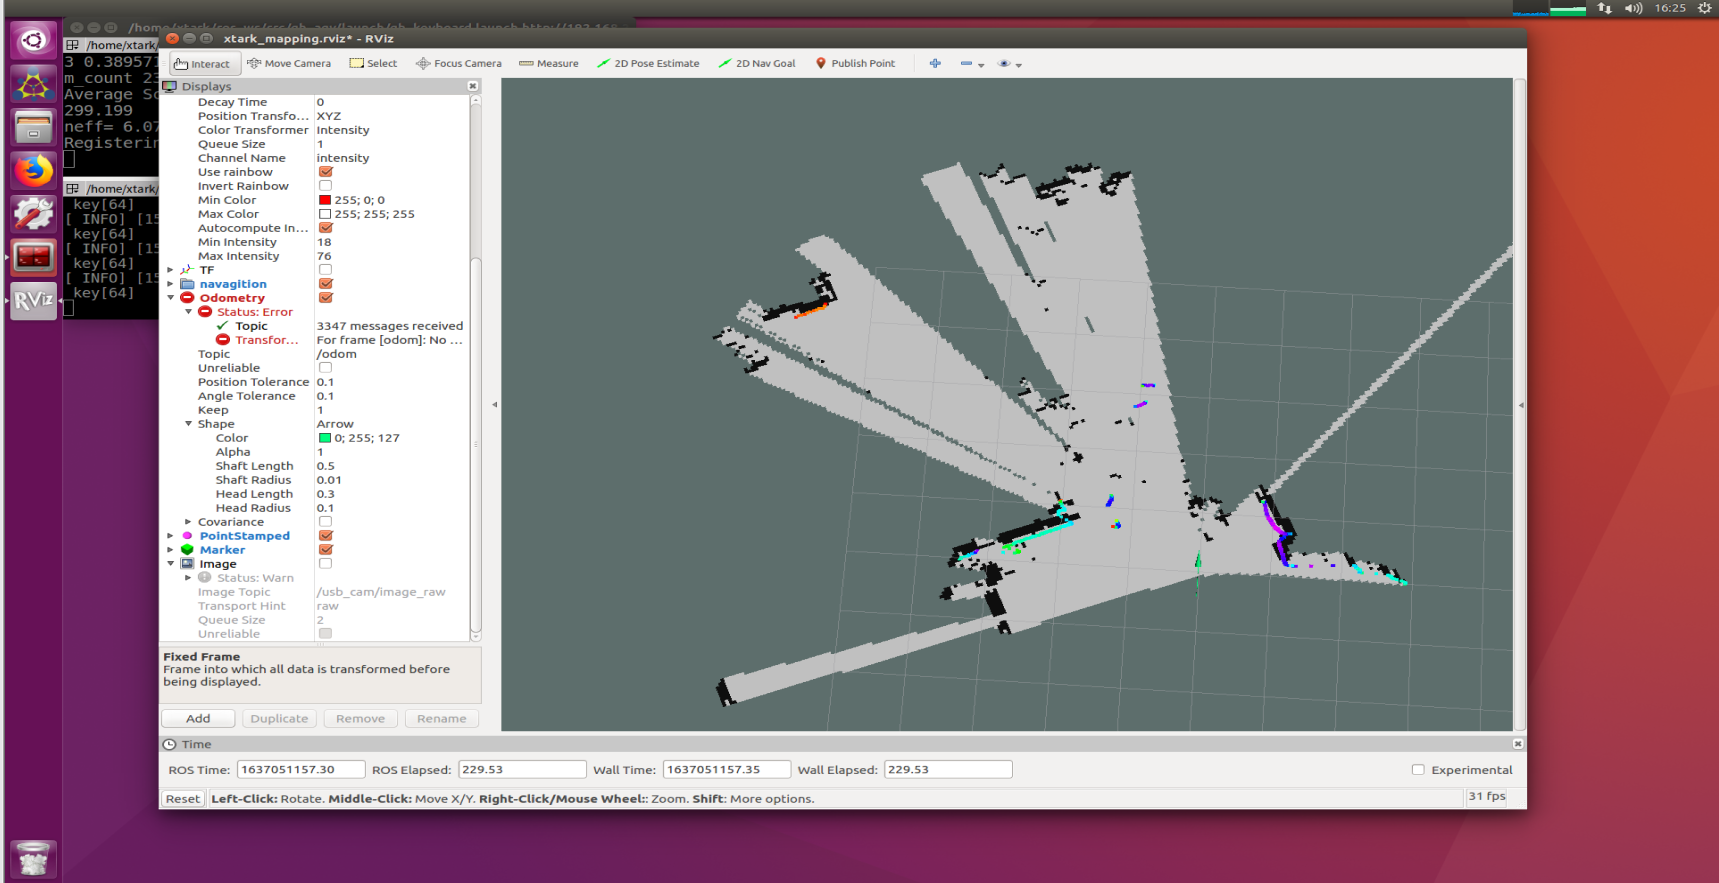Screen dimensions: 1719x883
Task: Click the blue plus add-tool icon
Action: [x=935, y=63]
